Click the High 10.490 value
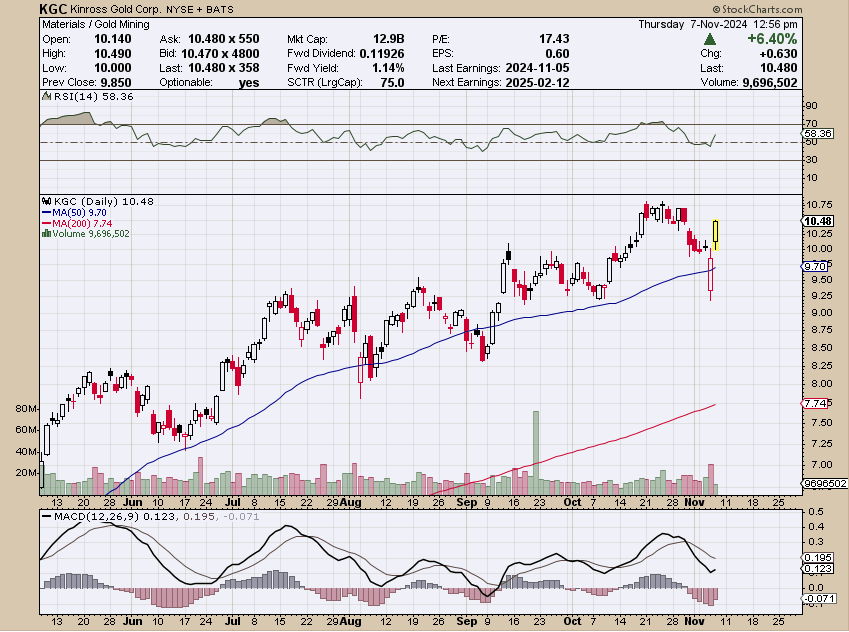 pyautogui.click(x=113, y=54)
